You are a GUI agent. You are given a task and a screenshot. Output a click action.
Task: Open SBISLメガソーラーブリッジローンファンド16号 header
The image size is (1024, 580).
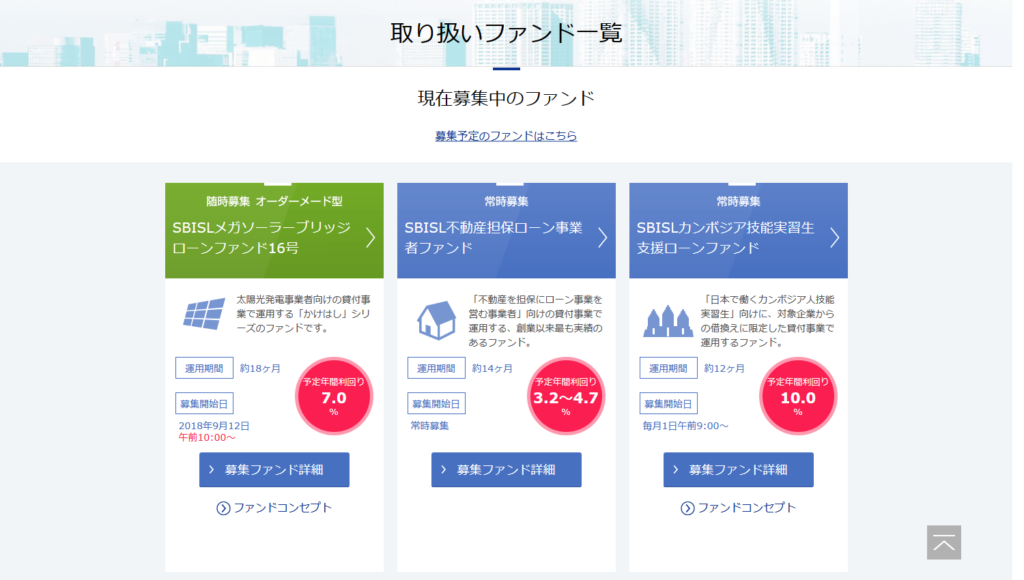click(274, 231)
